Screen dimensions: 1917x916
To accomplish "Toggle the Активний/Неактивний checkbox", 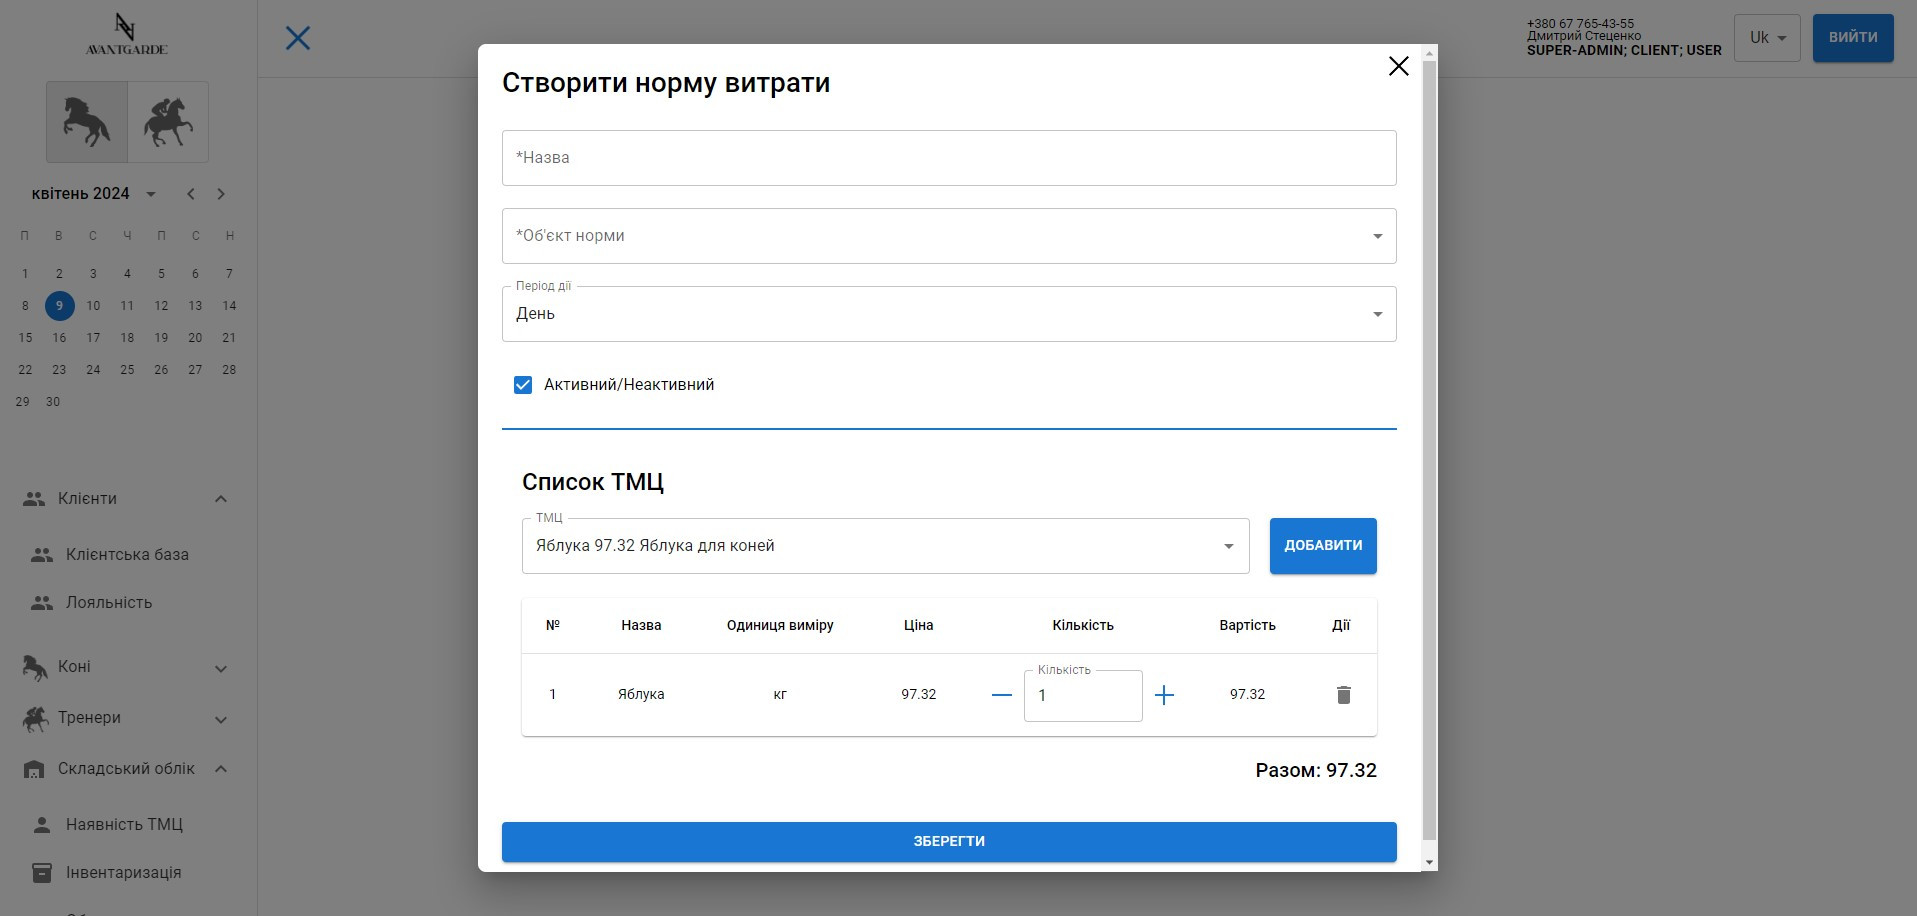I will click(523, 385).
